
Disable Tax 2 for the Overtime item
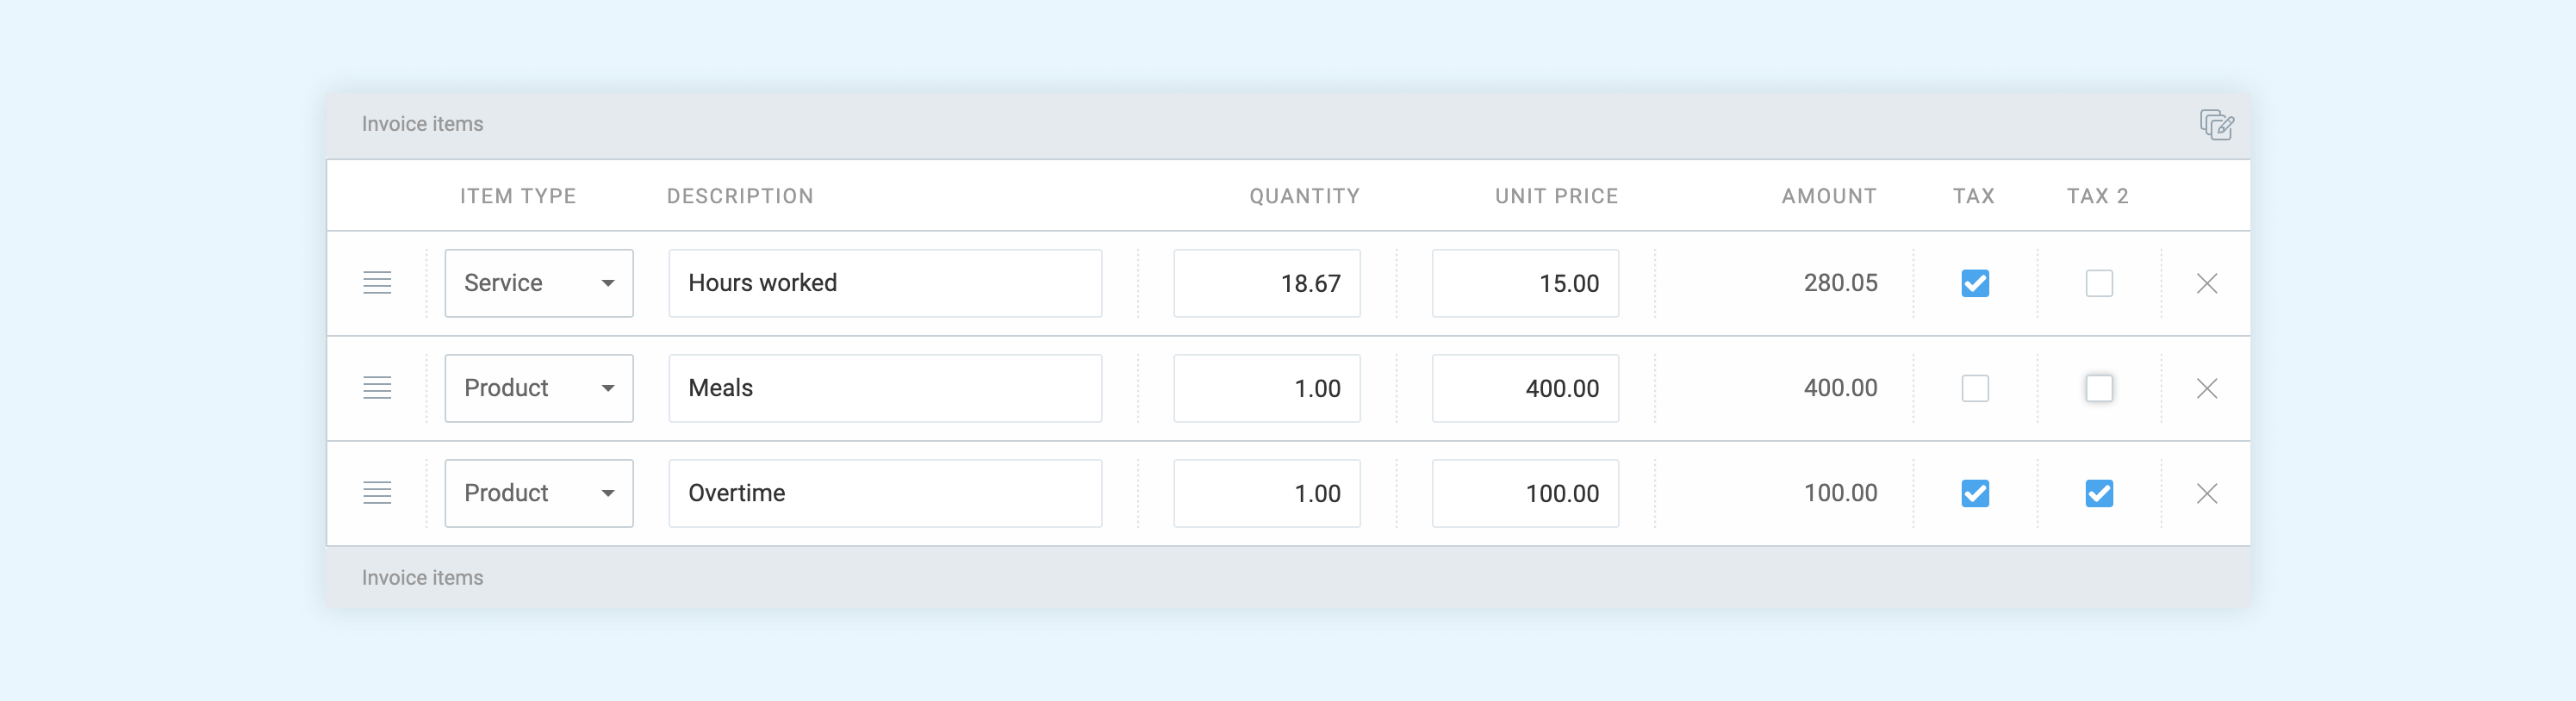tap(2099, 493)
